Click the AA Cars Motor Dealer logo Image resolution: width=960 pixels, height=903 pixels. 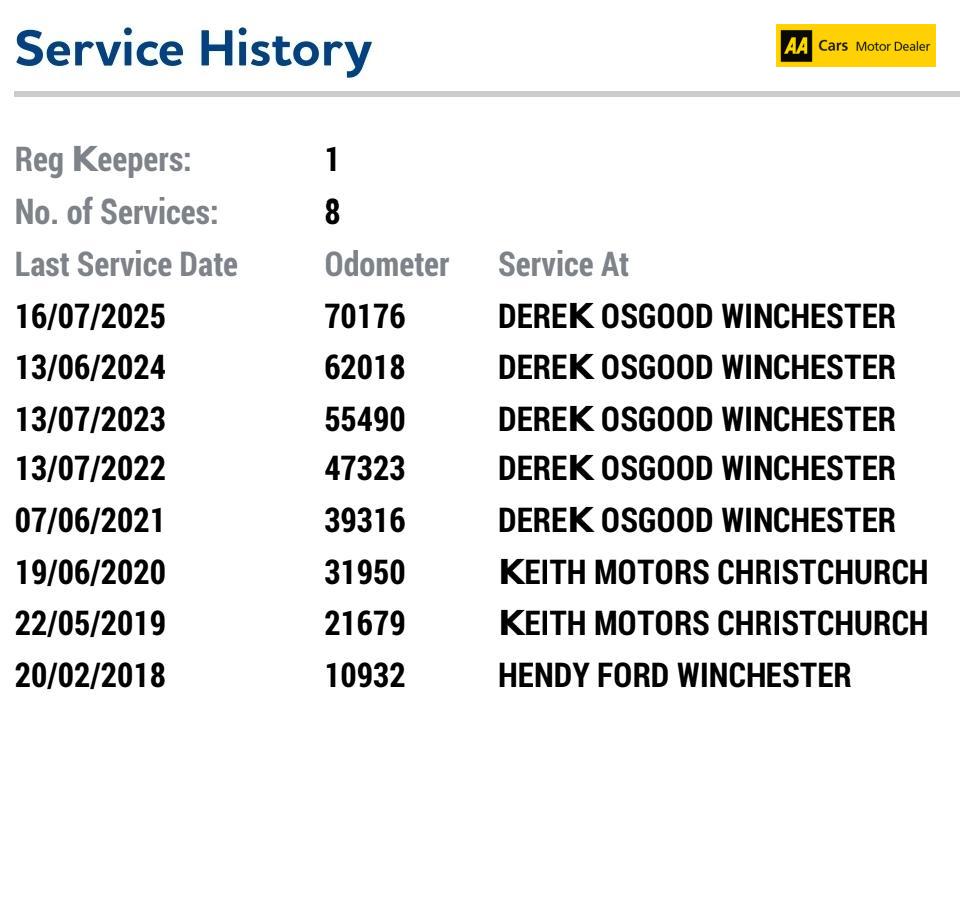tap(855, 45)
